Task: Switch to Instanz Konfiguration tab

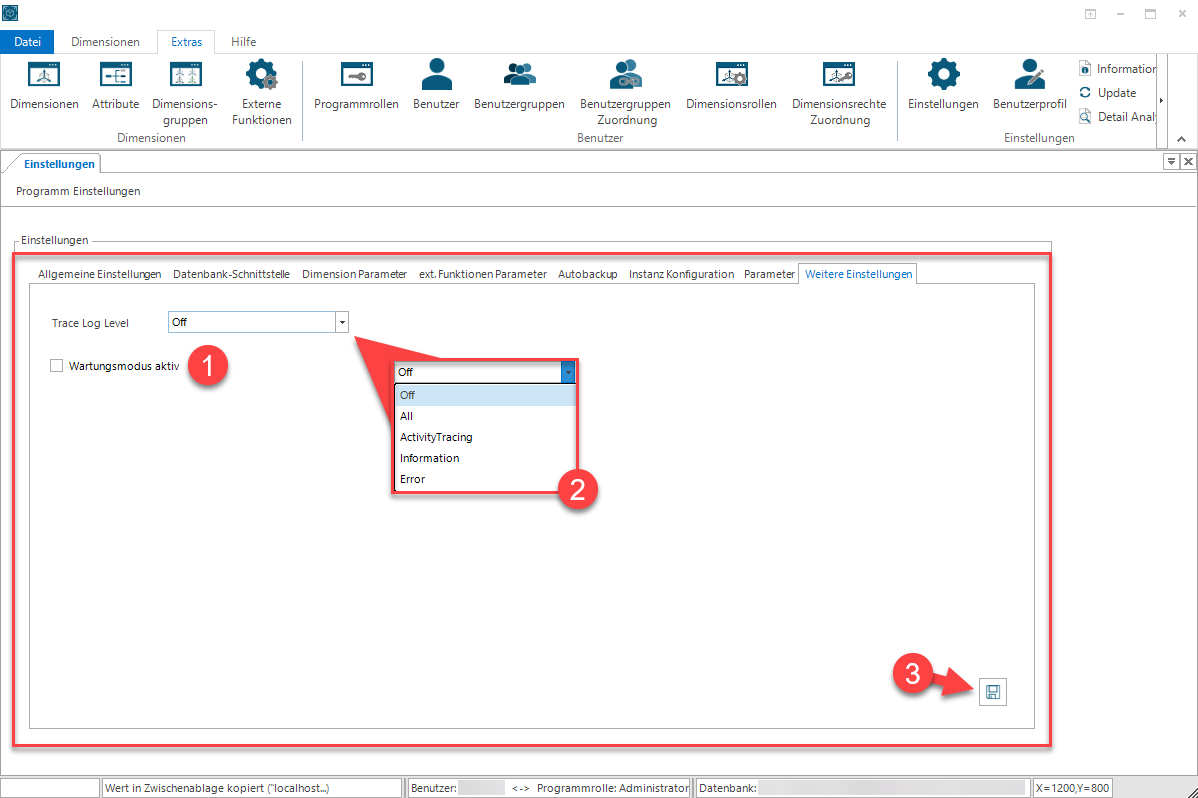Action: point(682,274)
